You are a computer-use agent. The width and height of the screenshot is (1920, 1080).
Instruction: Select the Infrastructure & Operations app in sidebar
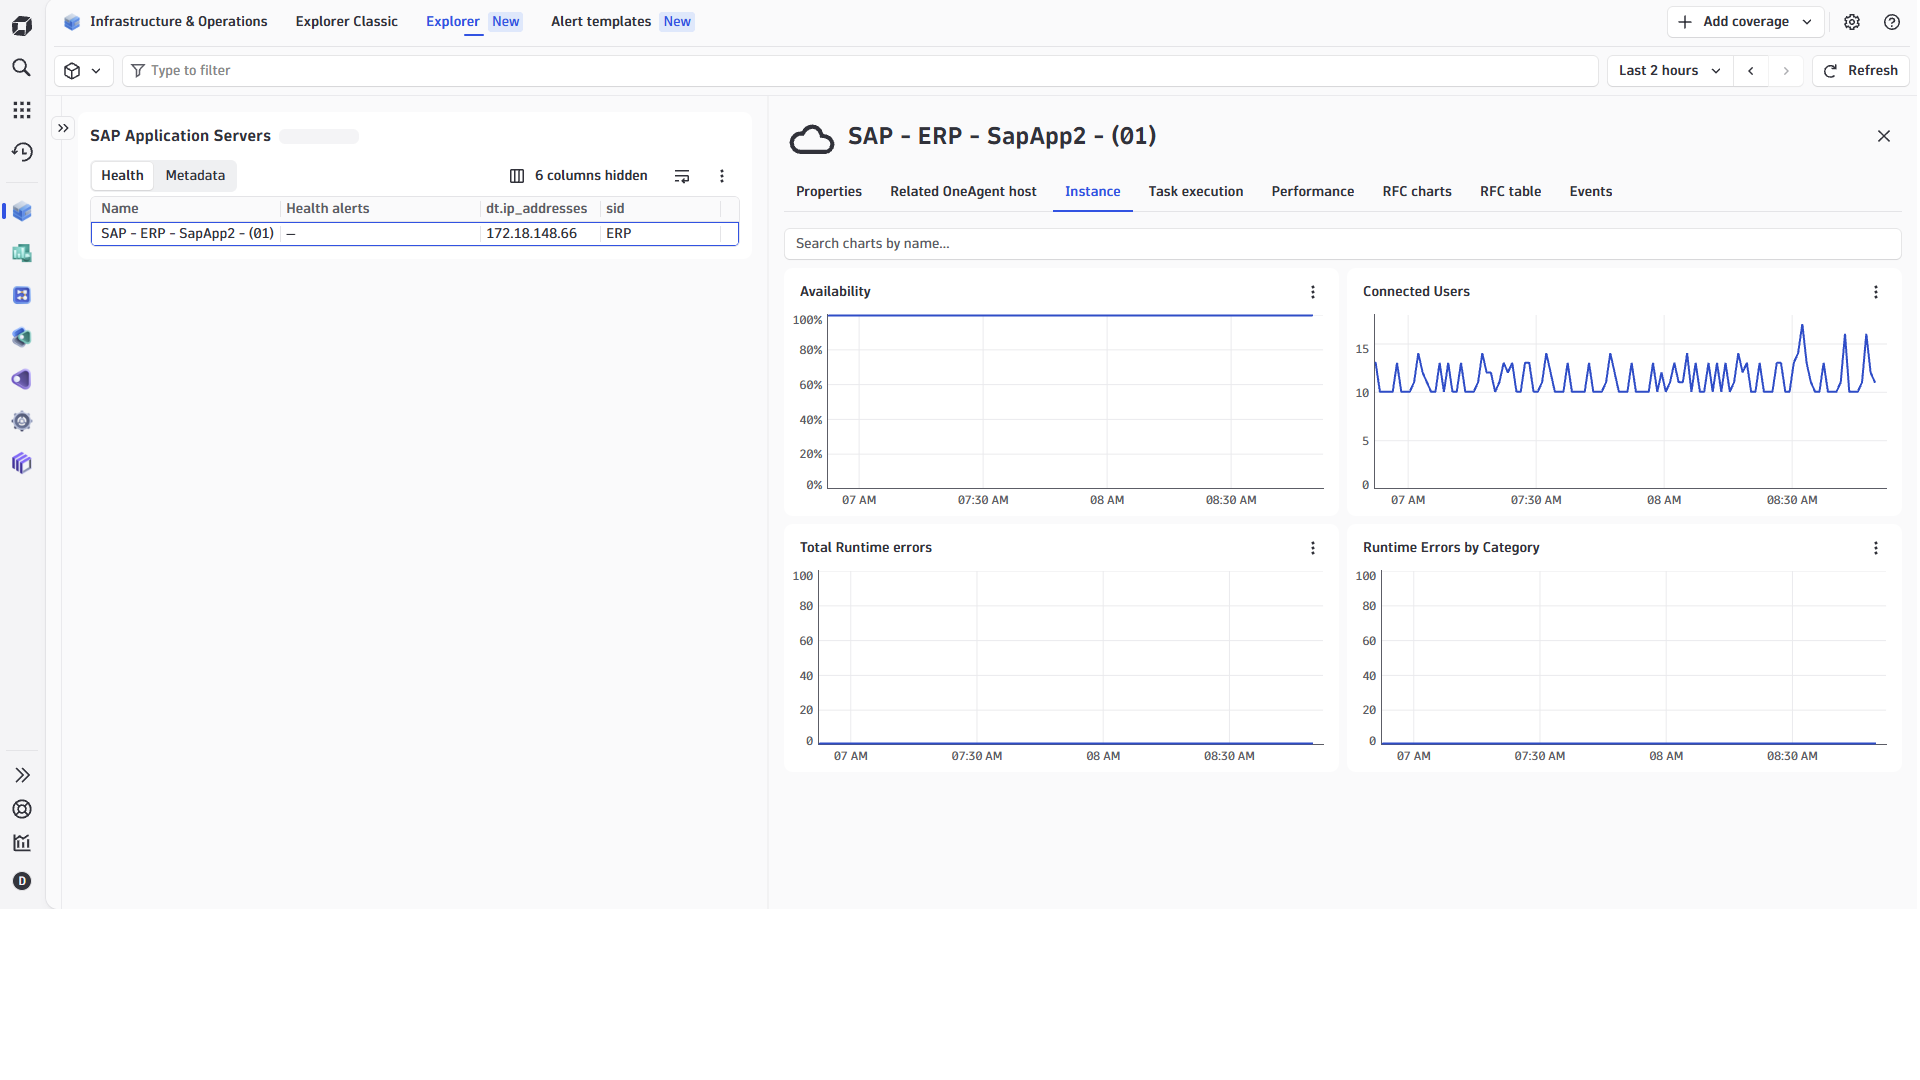pyautogui.click(x=22, y=211)
